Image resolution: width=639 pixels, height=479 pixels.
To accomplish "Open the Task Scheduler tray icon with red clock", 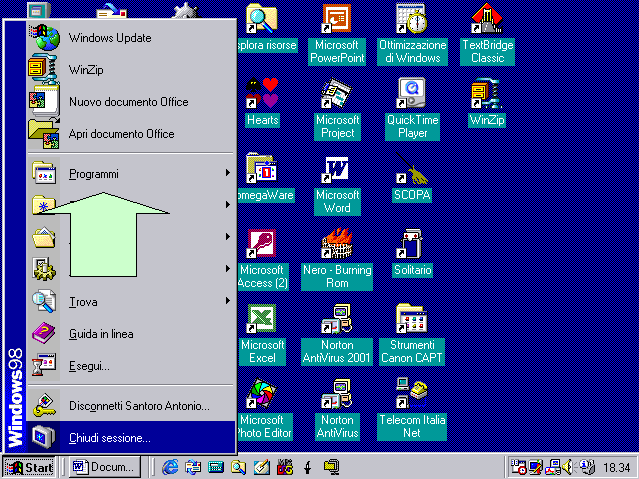I will coord(518,467).
